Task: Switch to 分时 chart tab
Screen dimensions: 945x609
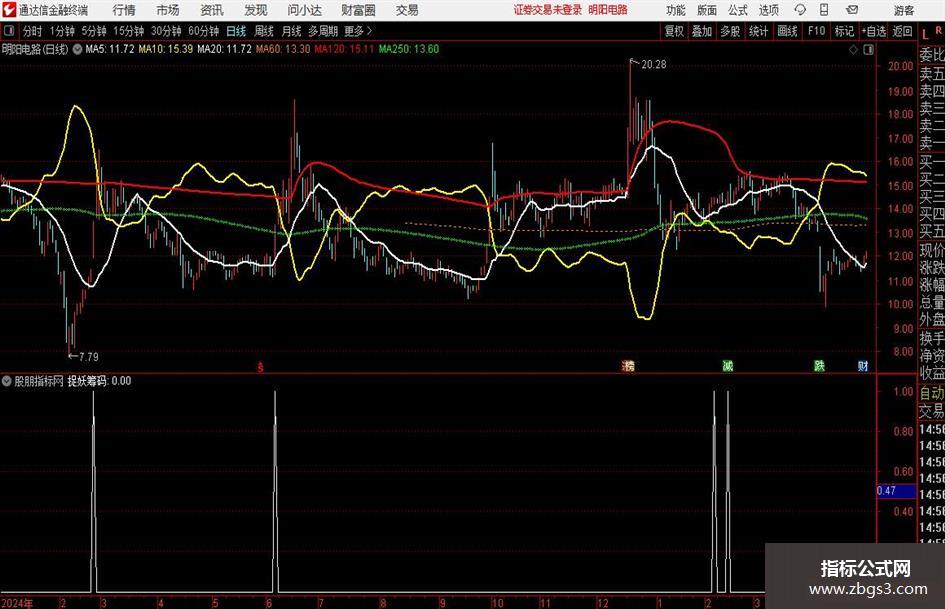Action: point(33,31)
